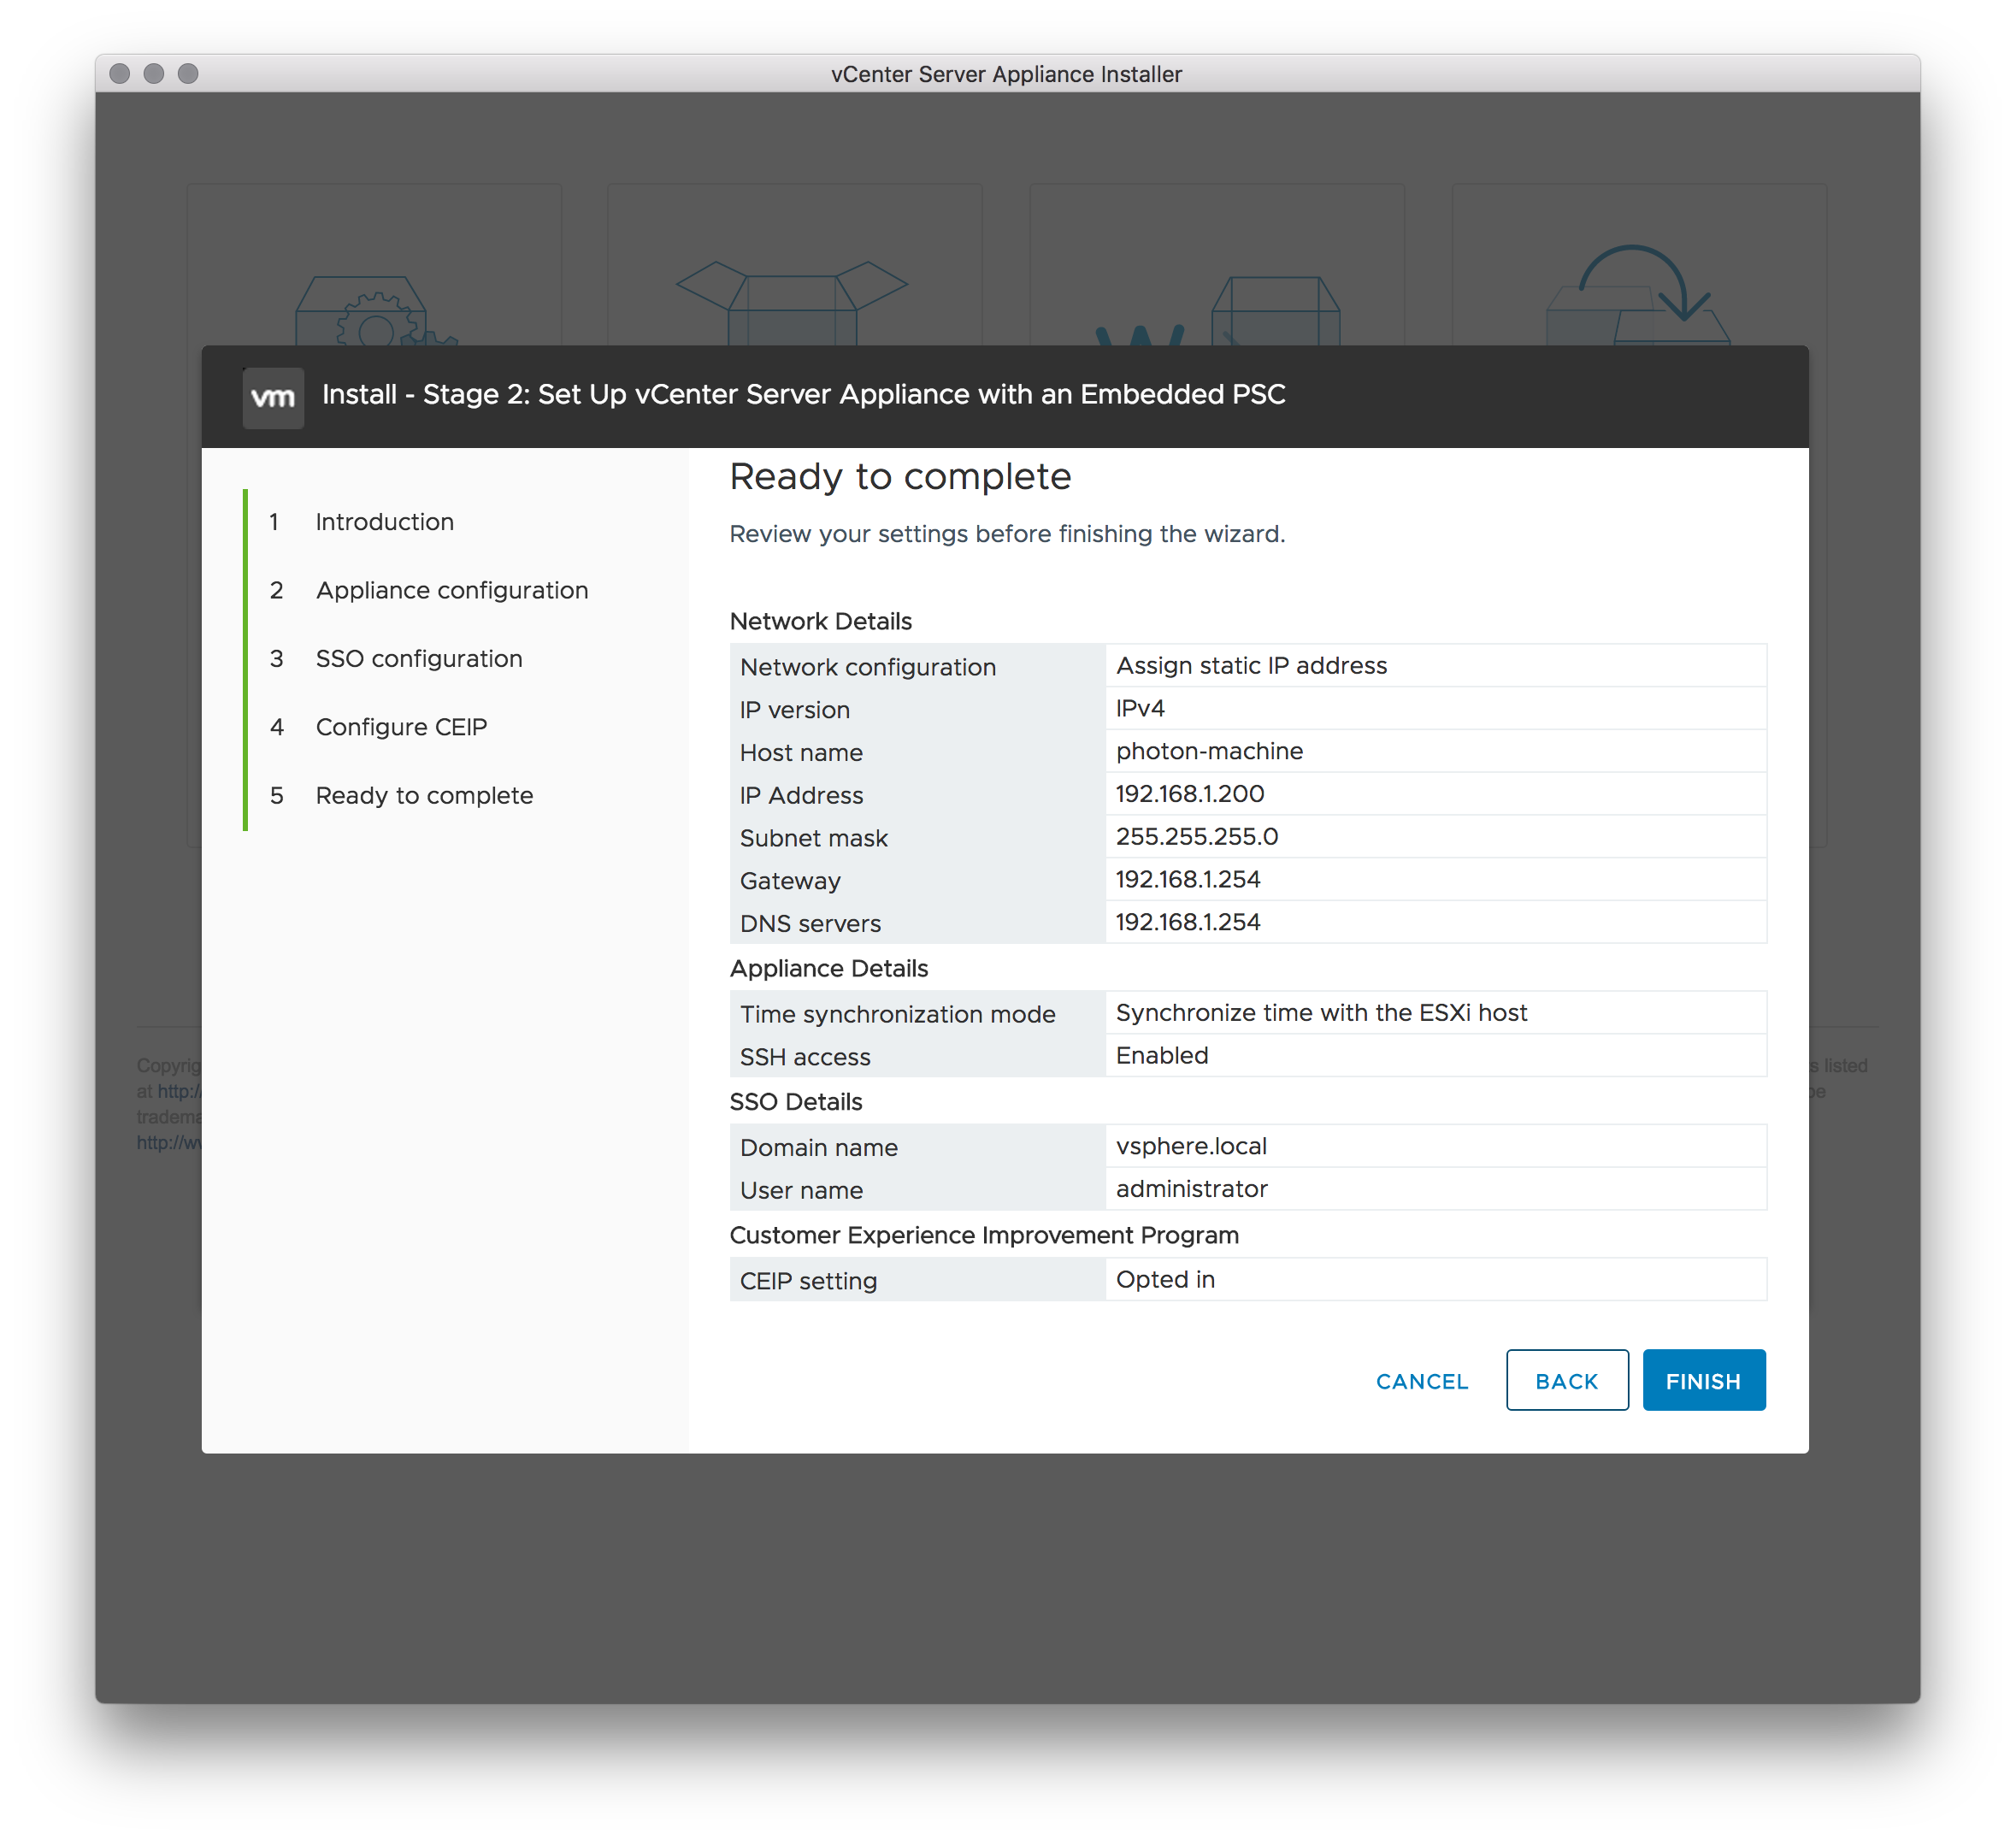Viewport: 2016px width, 1840px height.
Task: Click the wizard title 'Install - Stage 2'
Action: [803, 394]
